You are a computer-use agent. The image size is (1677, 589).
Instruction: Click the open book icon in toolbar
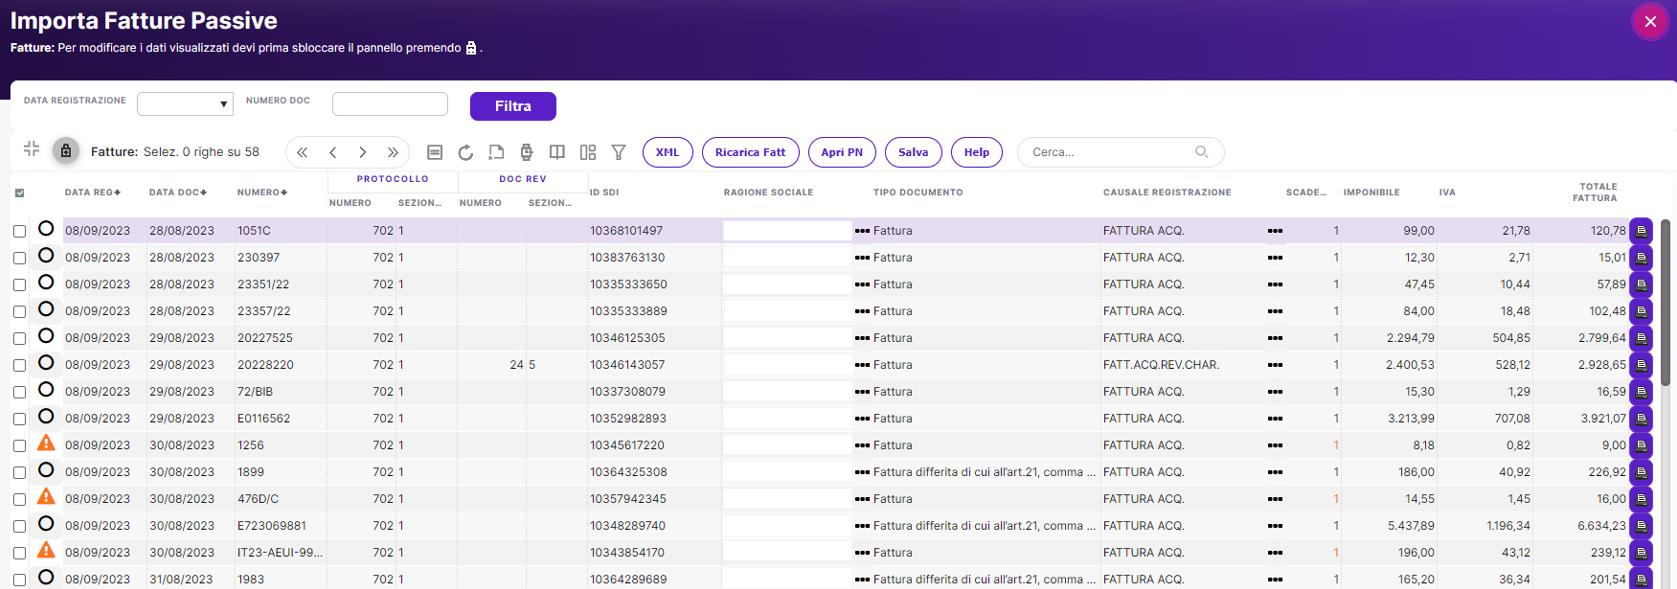[557, 152]
